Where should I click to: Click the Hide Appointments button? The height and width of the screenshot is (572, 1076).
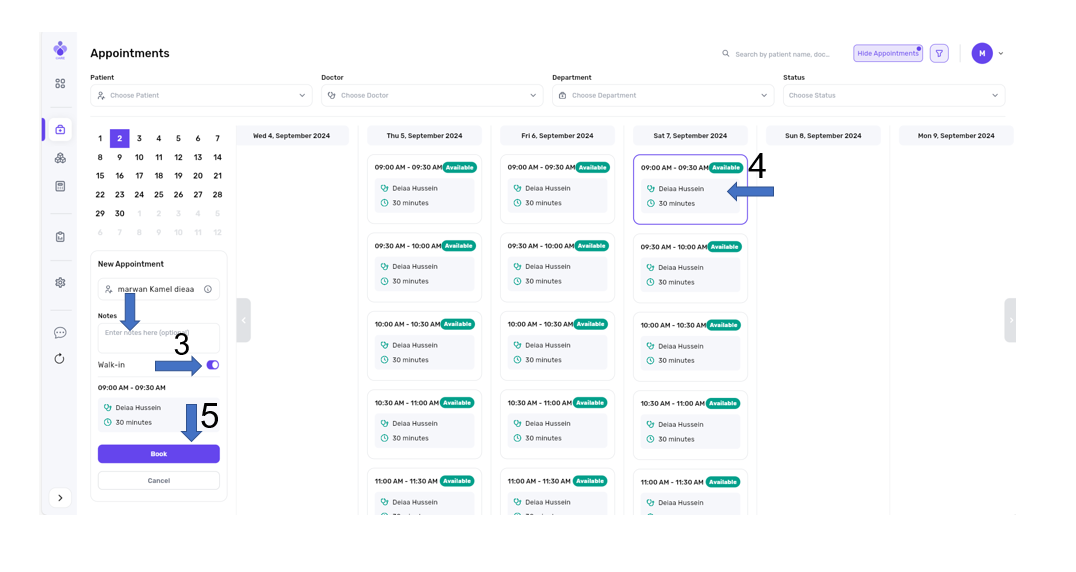pos(887,54)
